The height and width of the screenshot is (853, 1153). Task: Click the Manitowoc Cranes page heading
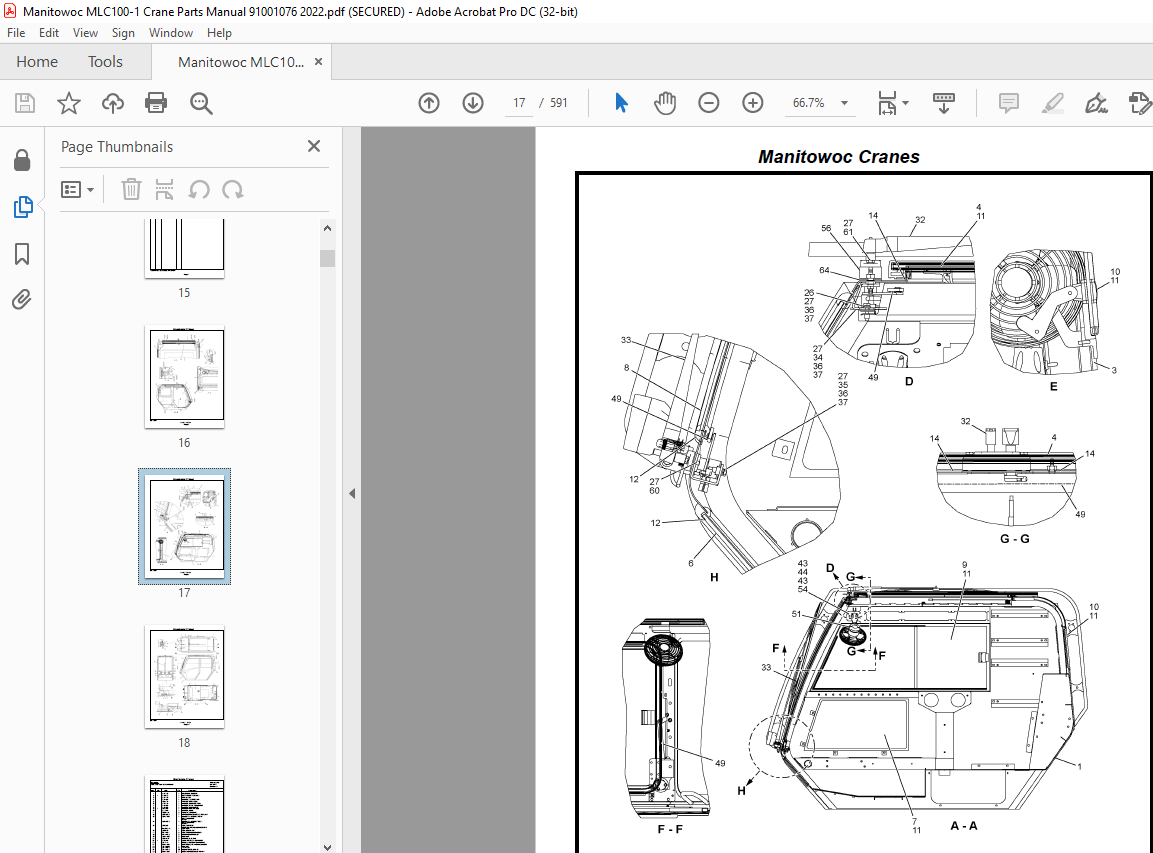point(839,157)
